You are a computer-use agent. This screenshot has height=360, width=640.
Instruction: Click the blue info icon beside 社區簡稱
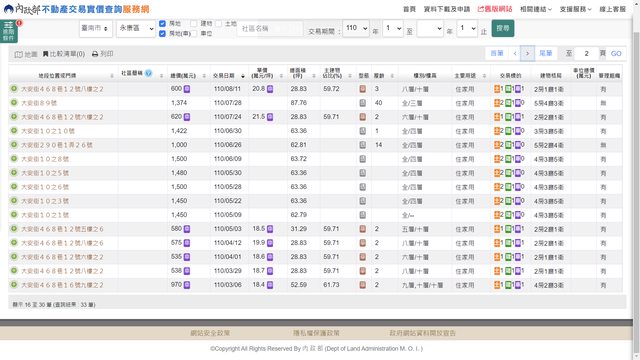pyautogui.click(x=149, y=73)
